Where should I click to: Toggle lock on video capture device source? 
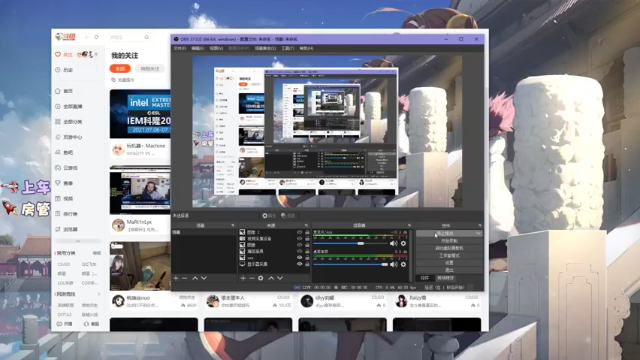point(307,238)
